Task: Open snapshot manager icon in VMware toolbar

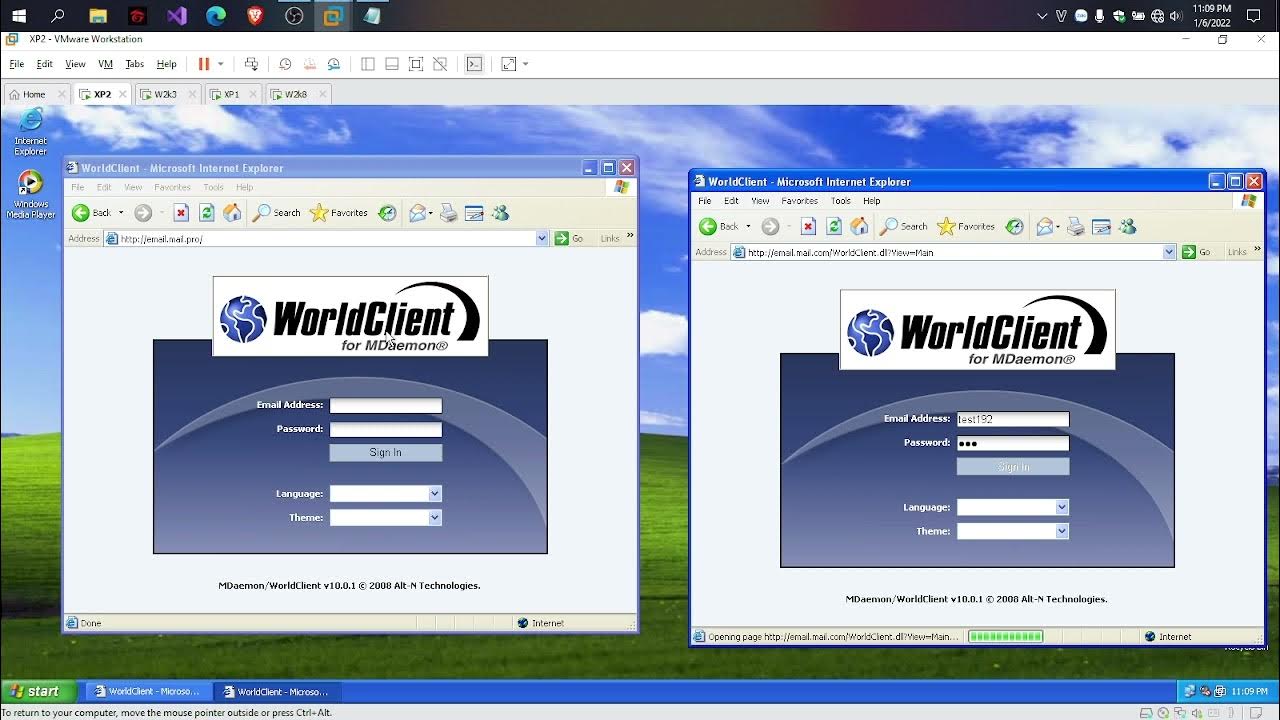Action: (334, 64)
